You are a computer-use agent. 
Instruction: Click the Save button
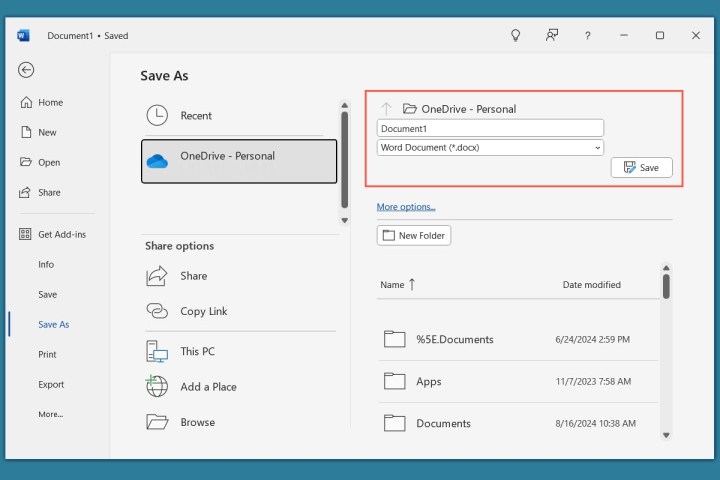pyautogui.click(x=641, y=168)
